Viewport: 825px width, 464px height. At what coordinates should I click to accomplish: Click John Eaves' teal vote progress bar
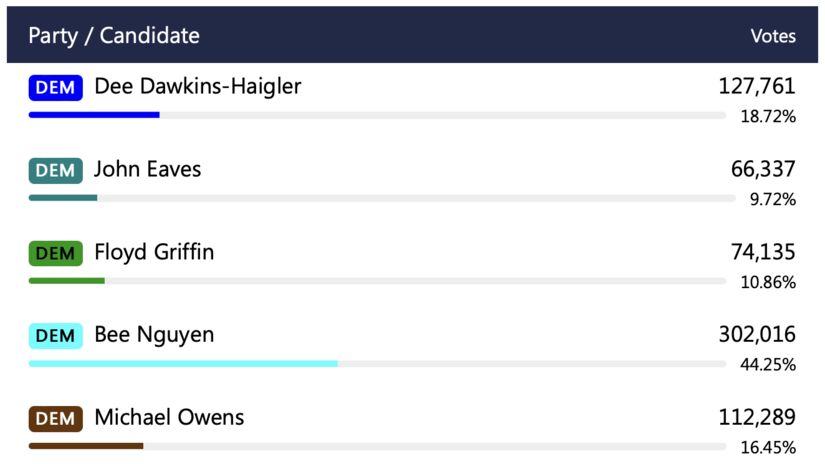63,198
